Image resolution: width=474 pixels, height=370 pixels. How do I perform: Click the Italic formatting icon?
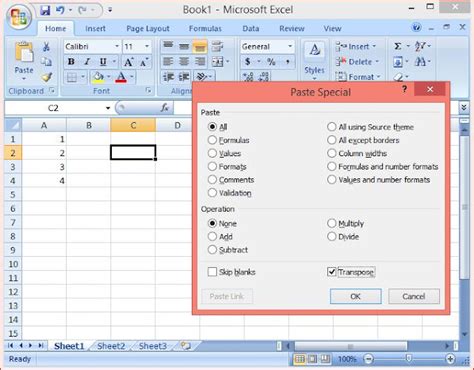tap(87, 62)
